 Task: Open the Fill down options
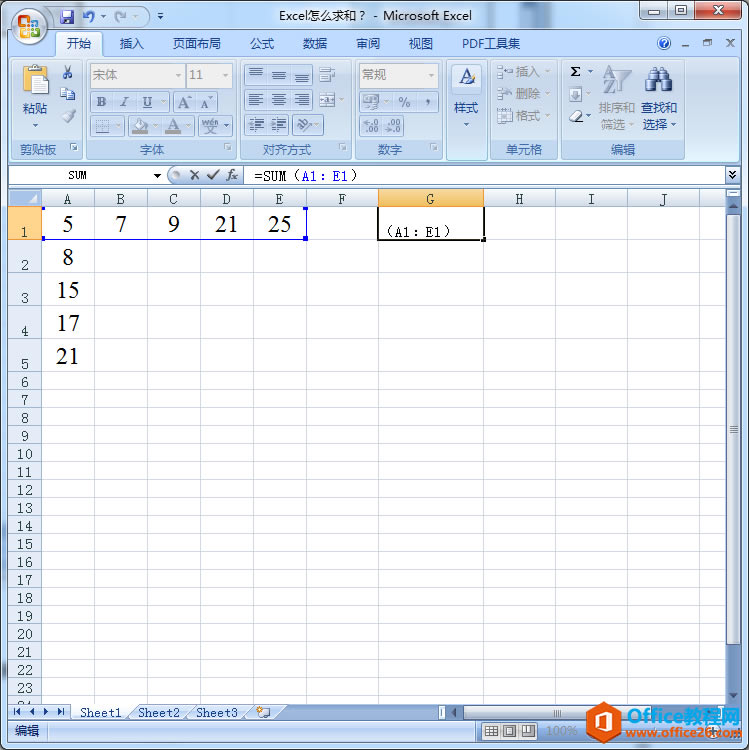tap(576, 94)
